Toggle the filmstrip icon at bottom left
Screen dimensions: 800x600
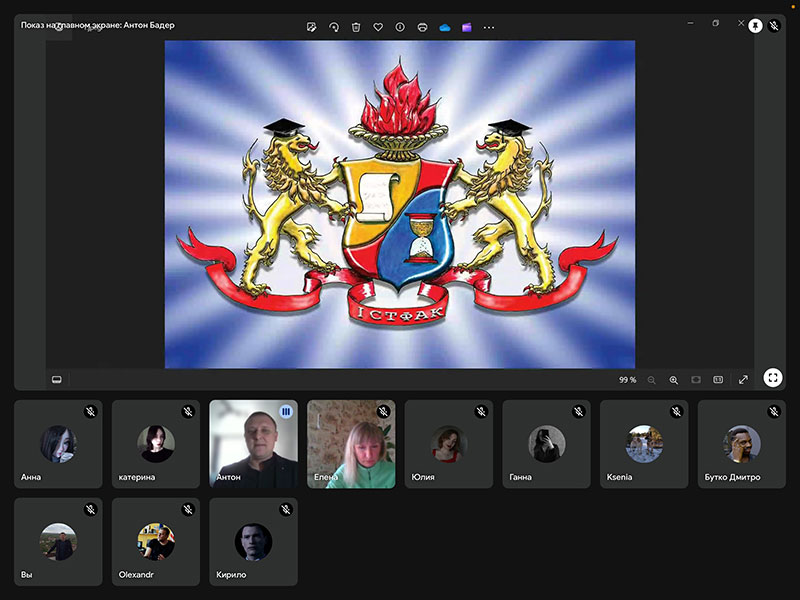coord(57,380)
